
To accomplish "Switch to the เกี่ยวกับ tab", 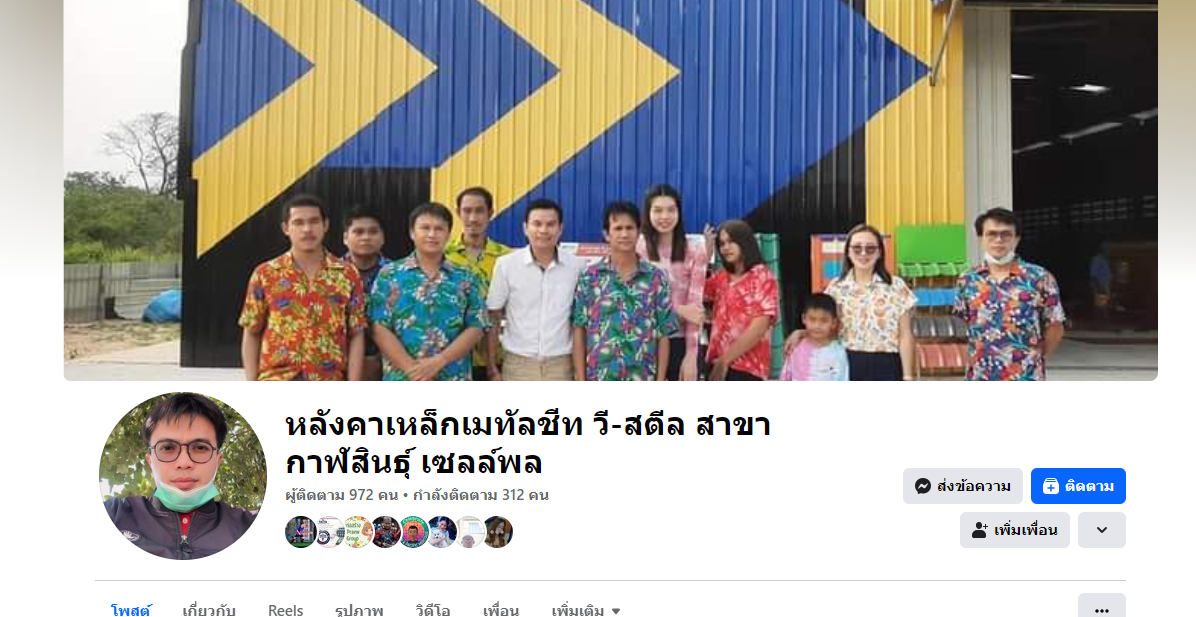I will (x=209, y=610).
